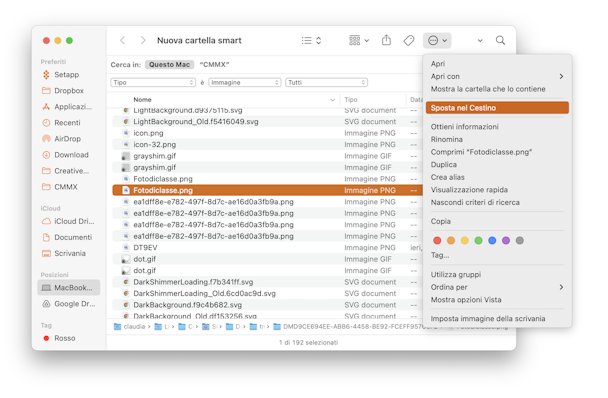Image resolution: width=608 pixels, height=398 pixels.
Task: Go forward with the right chevron arrow
Action: [x=143, y=40]
